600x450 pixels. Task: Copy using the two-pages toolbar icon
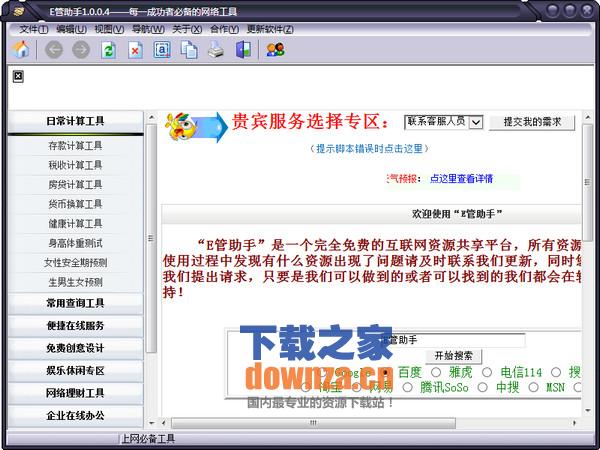pos(189,50)
